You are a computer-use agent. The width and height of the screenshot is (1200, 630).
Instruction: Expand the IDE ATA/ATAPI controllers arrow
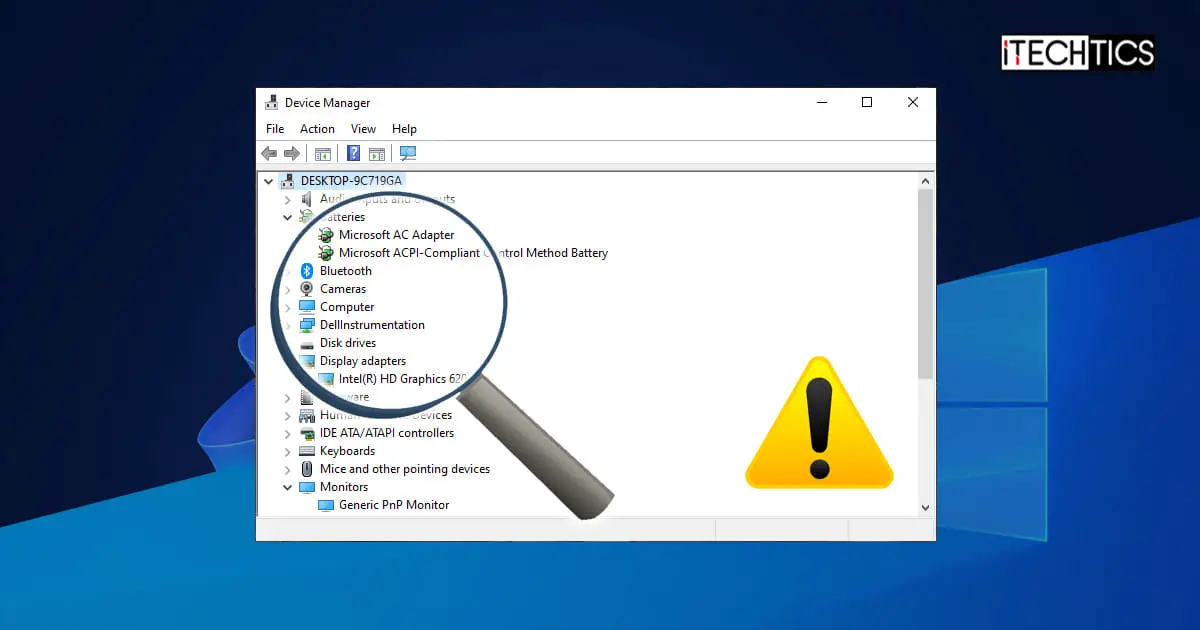[288, 433]
